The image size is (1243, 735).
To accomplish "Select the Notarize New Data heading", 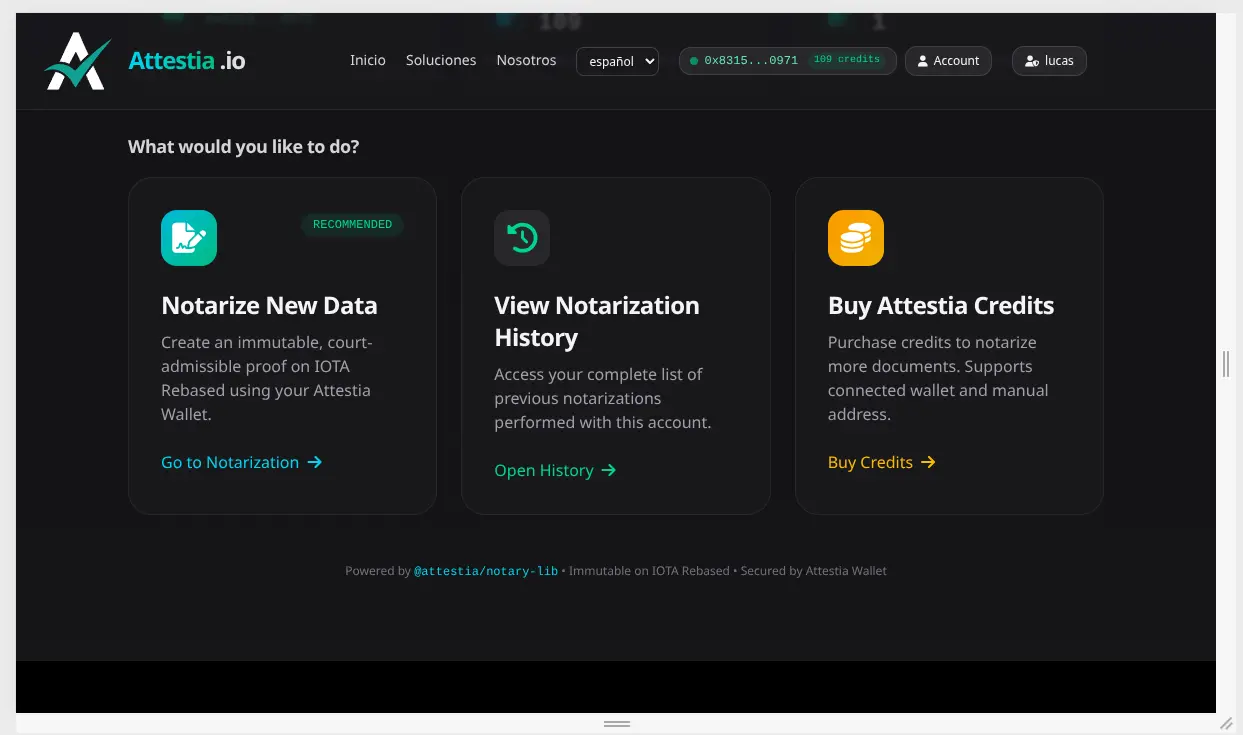I will click(269, 306).
